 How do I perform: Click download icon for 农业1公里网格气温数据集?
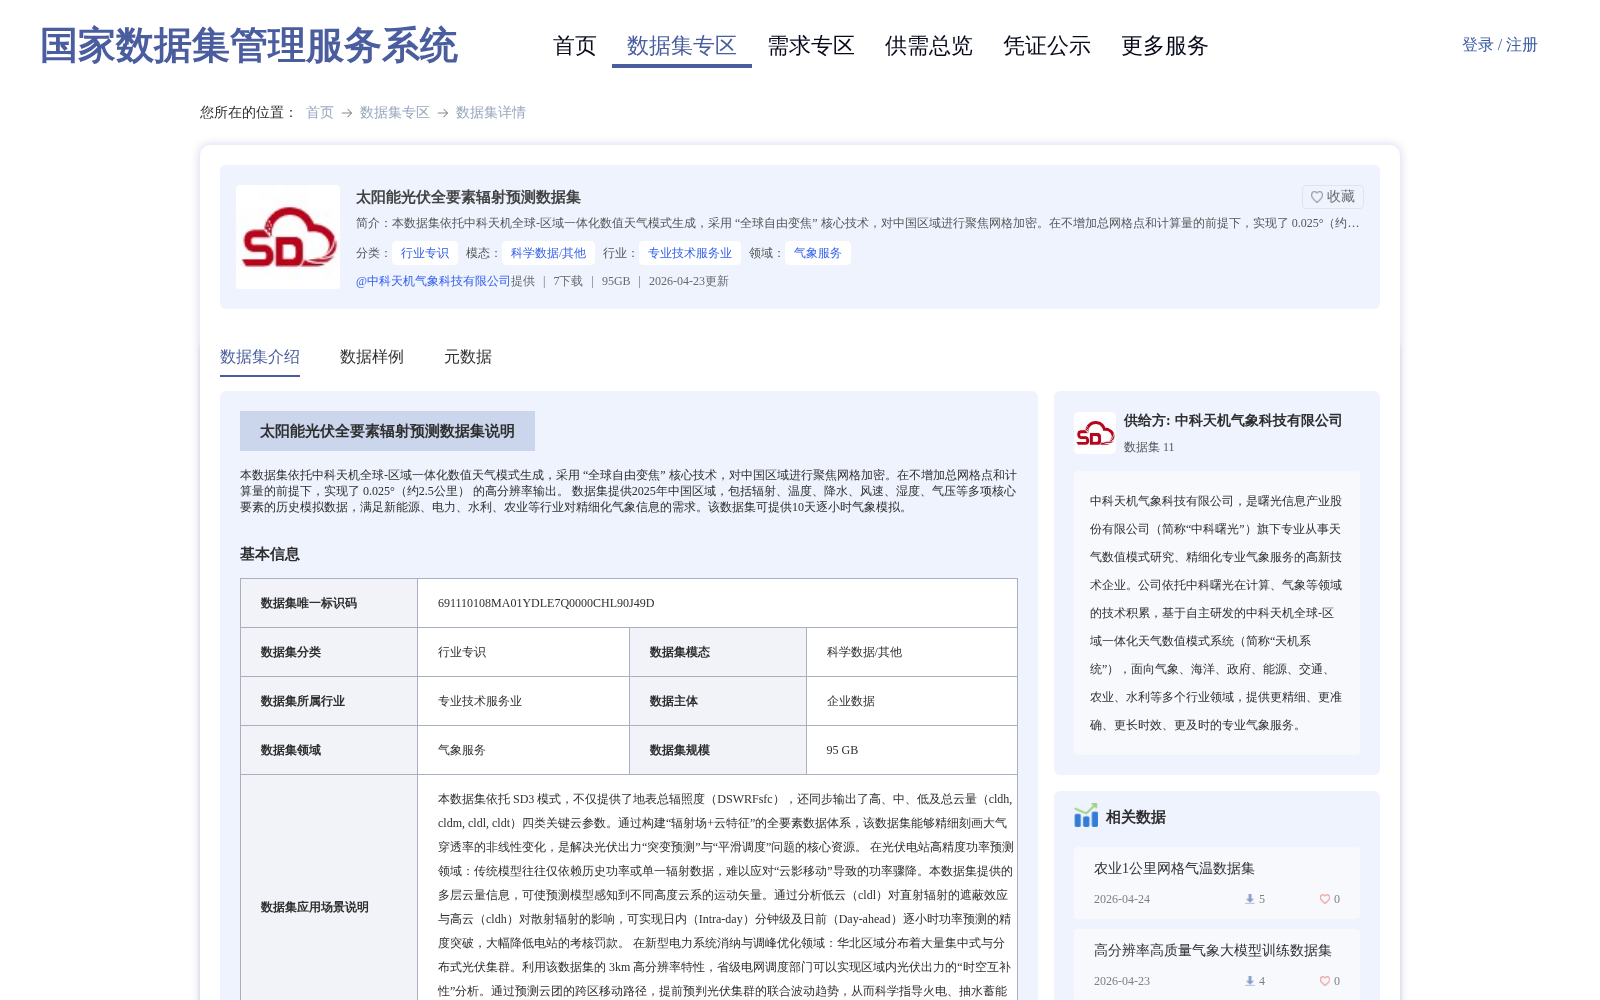[1250, 899]
